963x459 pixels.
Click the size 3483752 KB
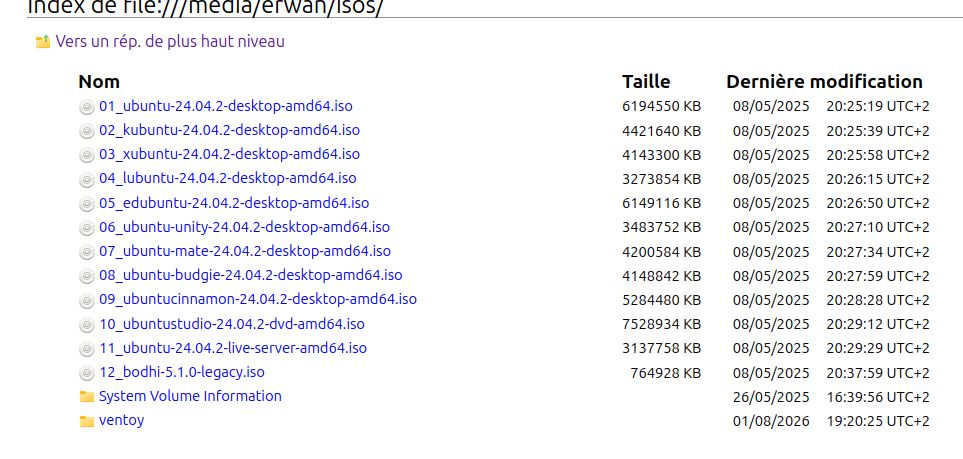[661, 228]
